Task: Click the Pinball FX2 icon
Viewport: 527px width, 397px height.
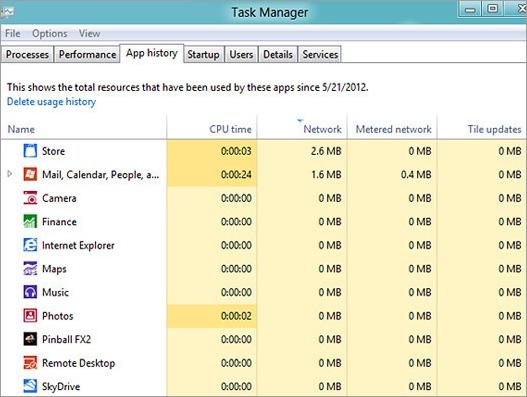Action: [30, 339]
